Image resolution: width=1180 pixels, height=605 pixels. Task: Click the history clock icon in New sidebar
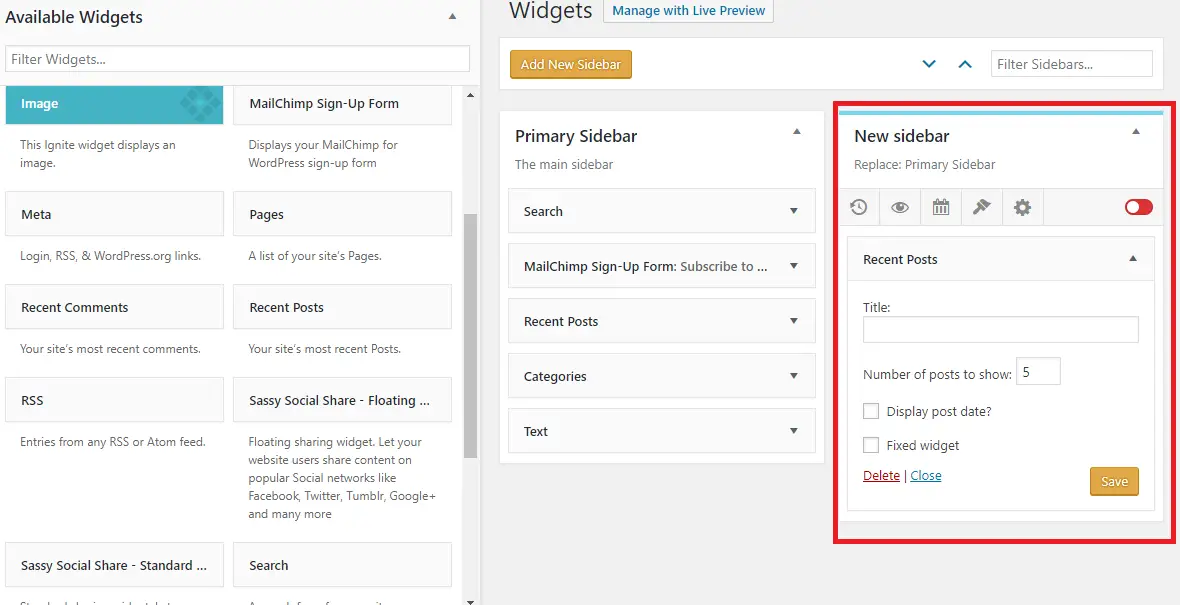click(x=859, y=208)
